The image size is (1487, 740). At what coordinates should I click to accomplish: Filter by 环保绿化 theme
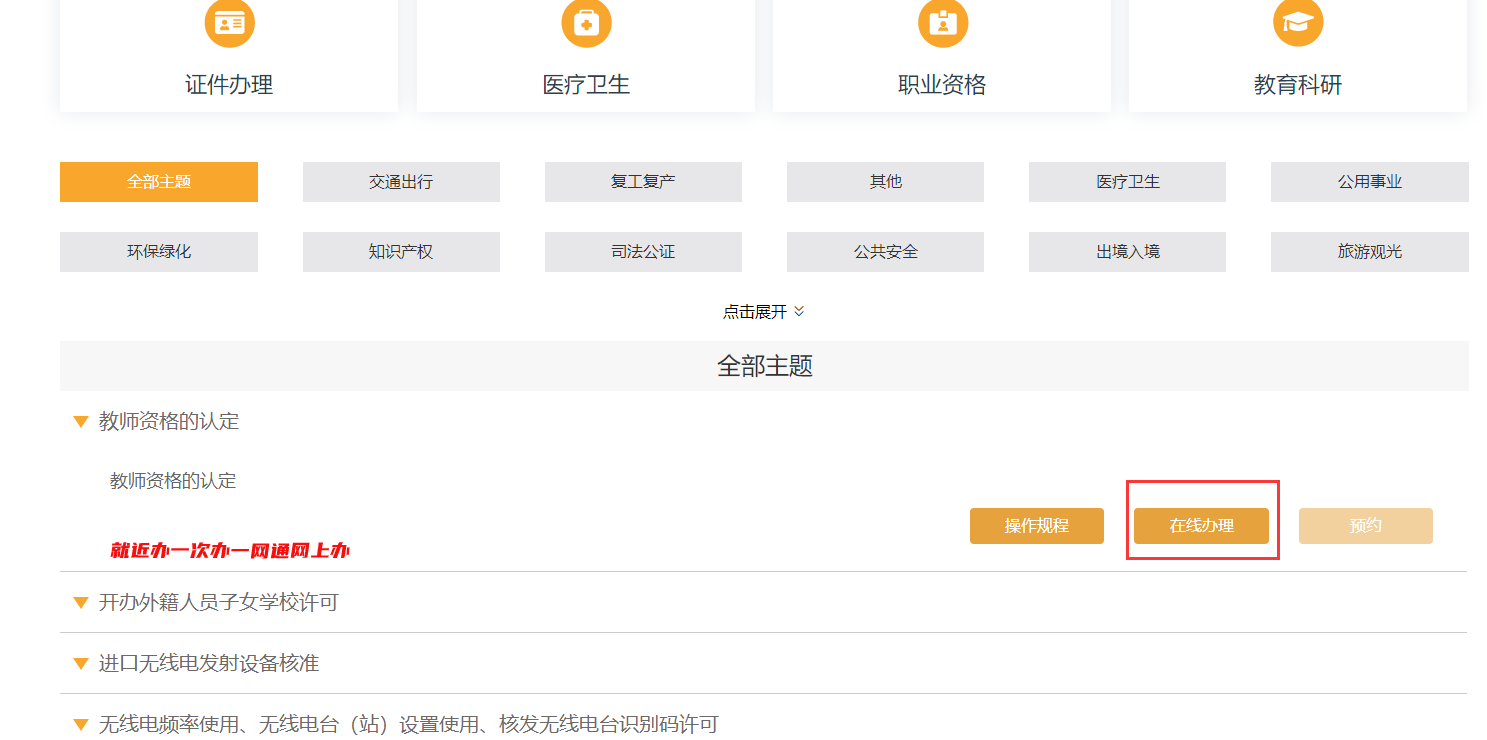point(159,252)
